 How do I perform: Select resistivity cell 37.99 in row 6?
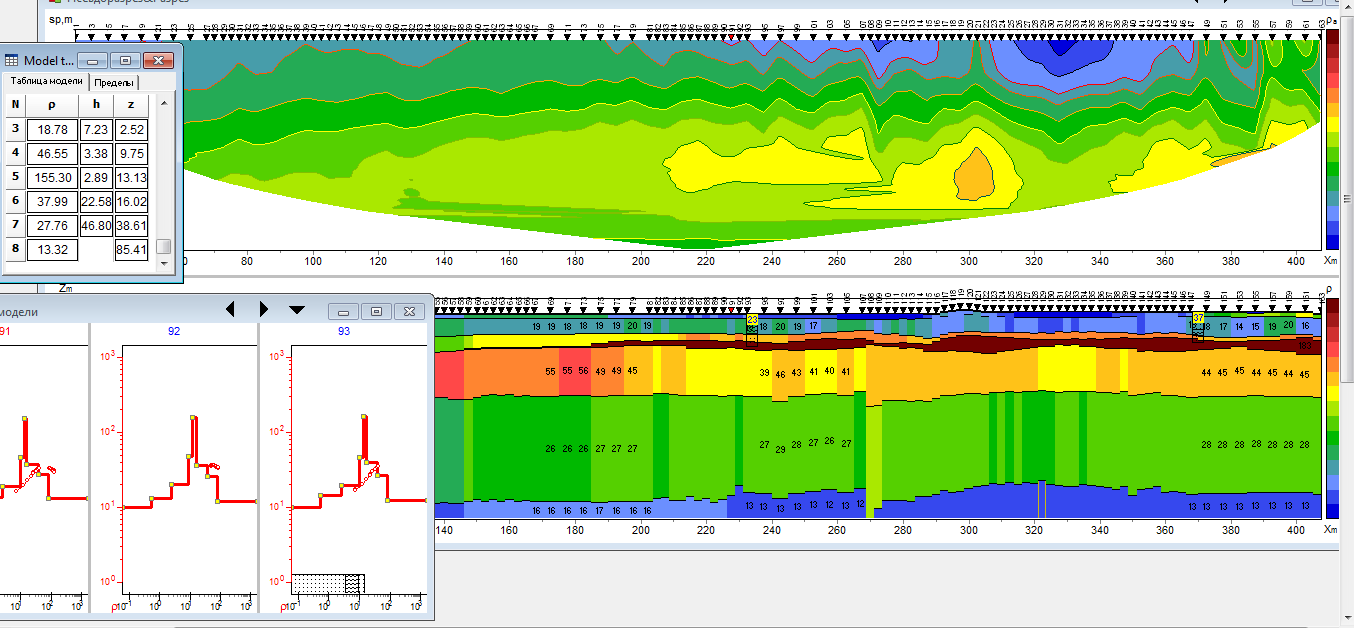(51, 202)
